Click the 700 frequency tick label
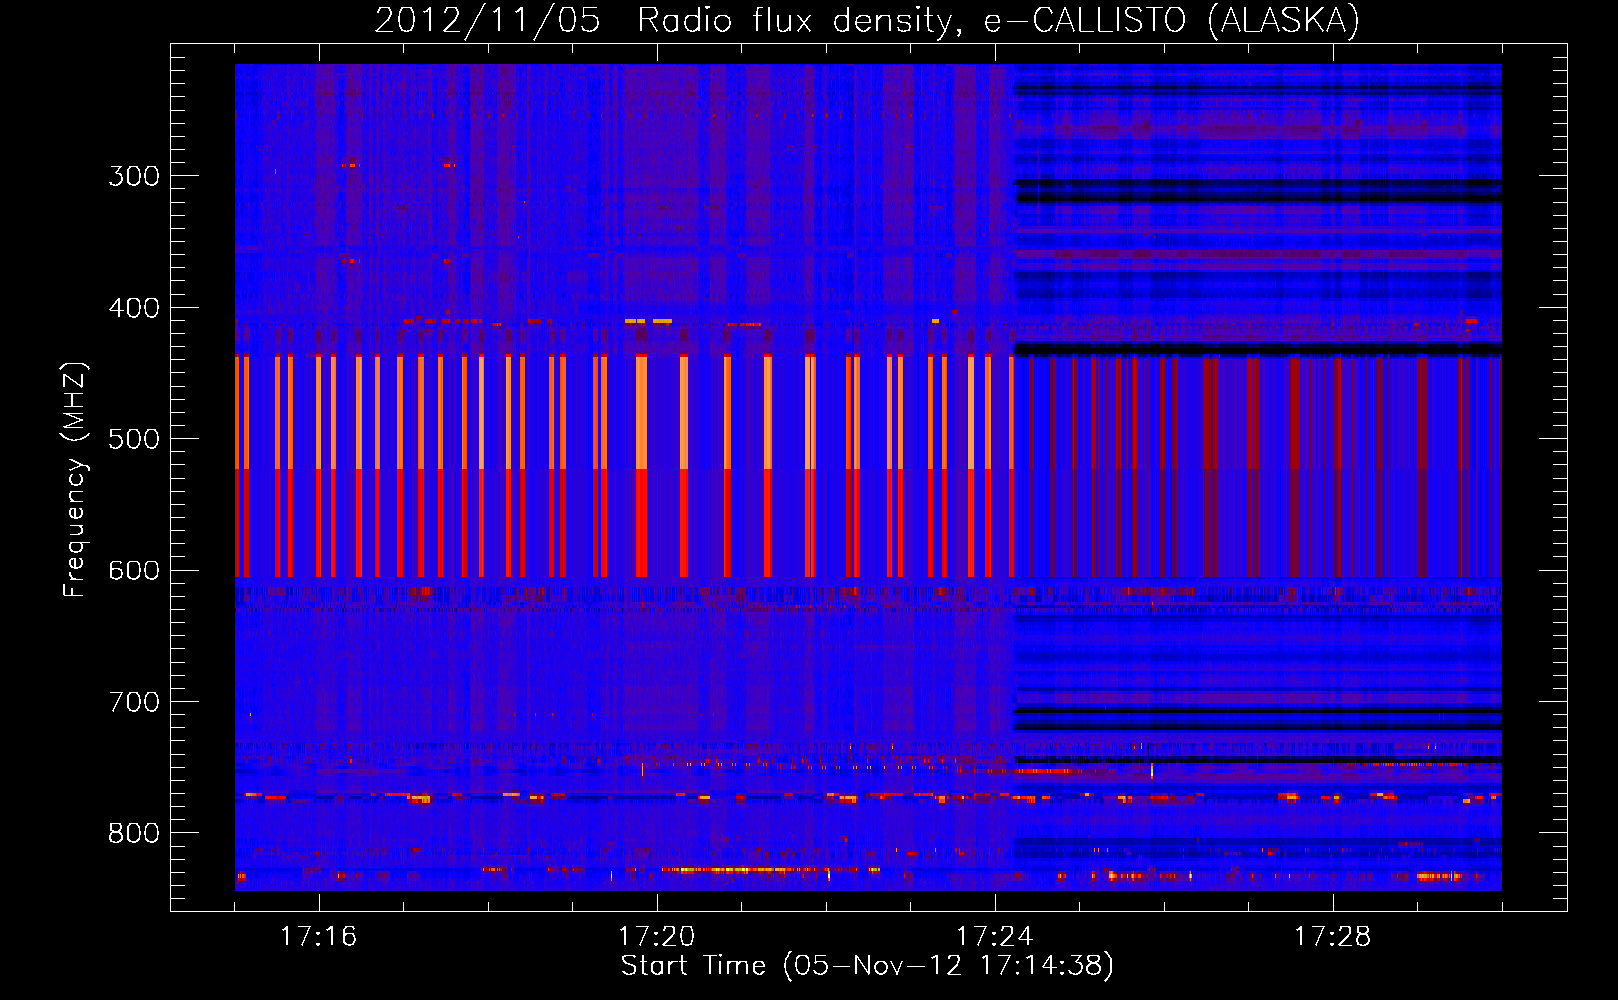Image resolution: width=1618 pixels, height=1000 pixels. 134,702
